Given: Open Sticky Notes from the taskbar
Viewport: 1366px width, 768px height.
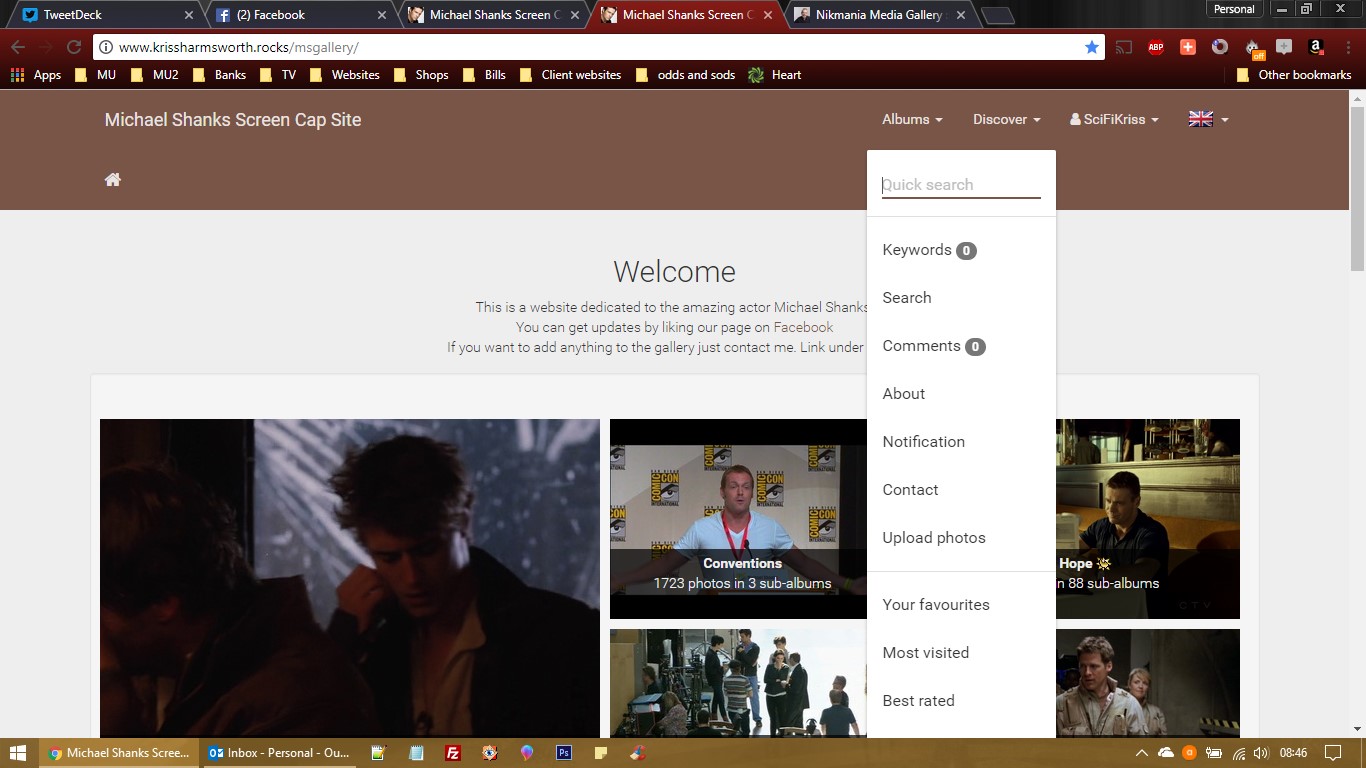Looking at the screenshot, I should pyautogui.click(x=600, y=752).
